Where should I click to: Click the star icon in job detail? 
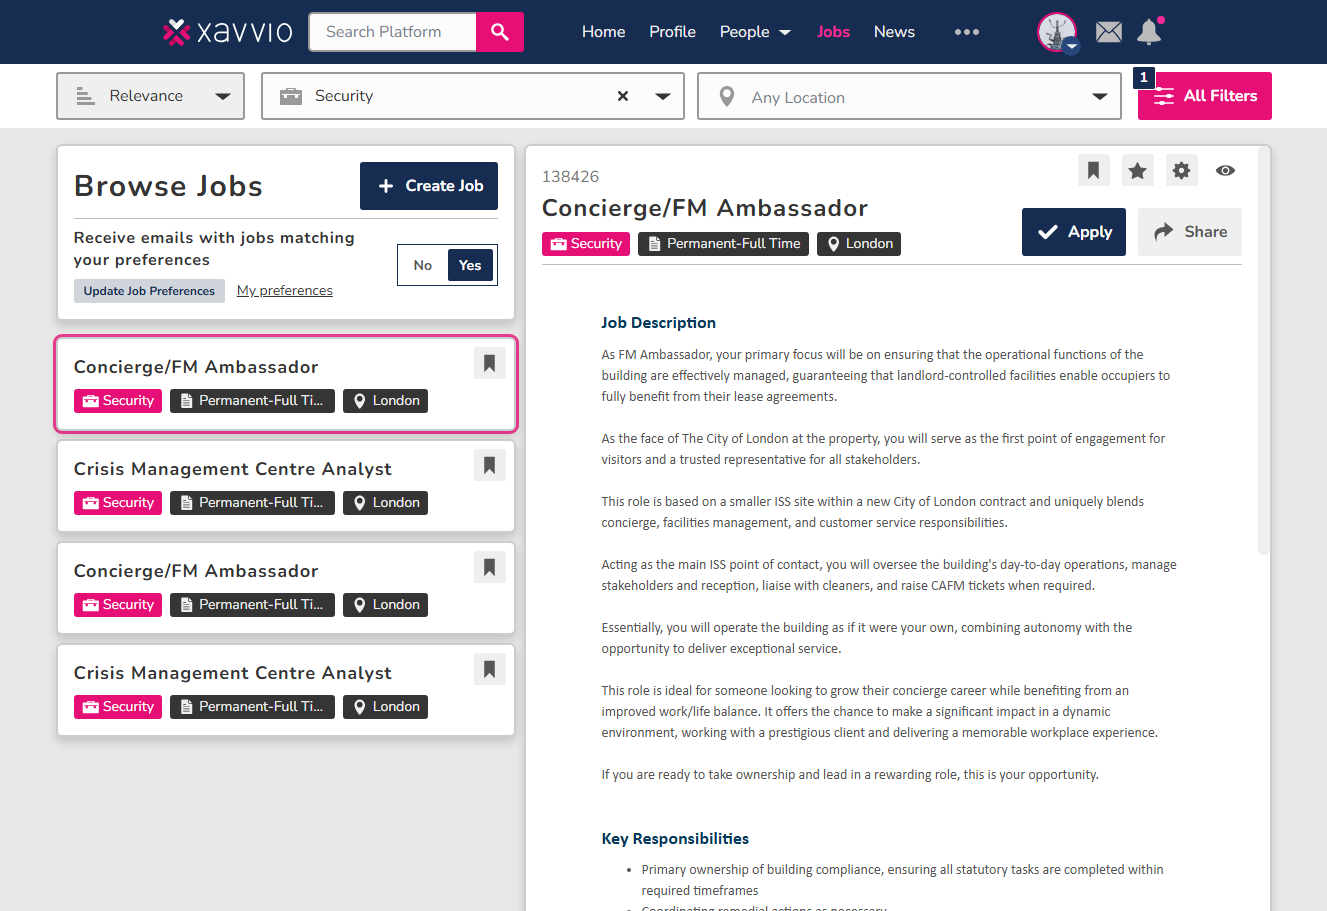pyautogui.click(x=1138, y=170)
